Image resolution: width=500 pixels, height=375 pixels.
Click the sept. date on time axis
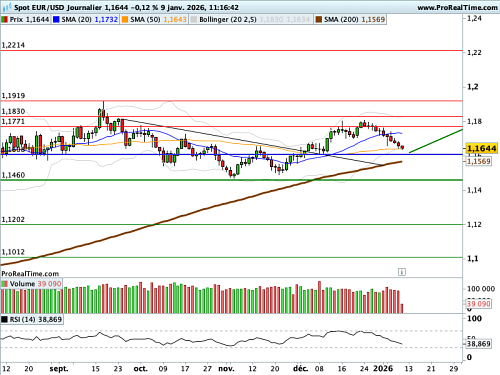(59, 369)
